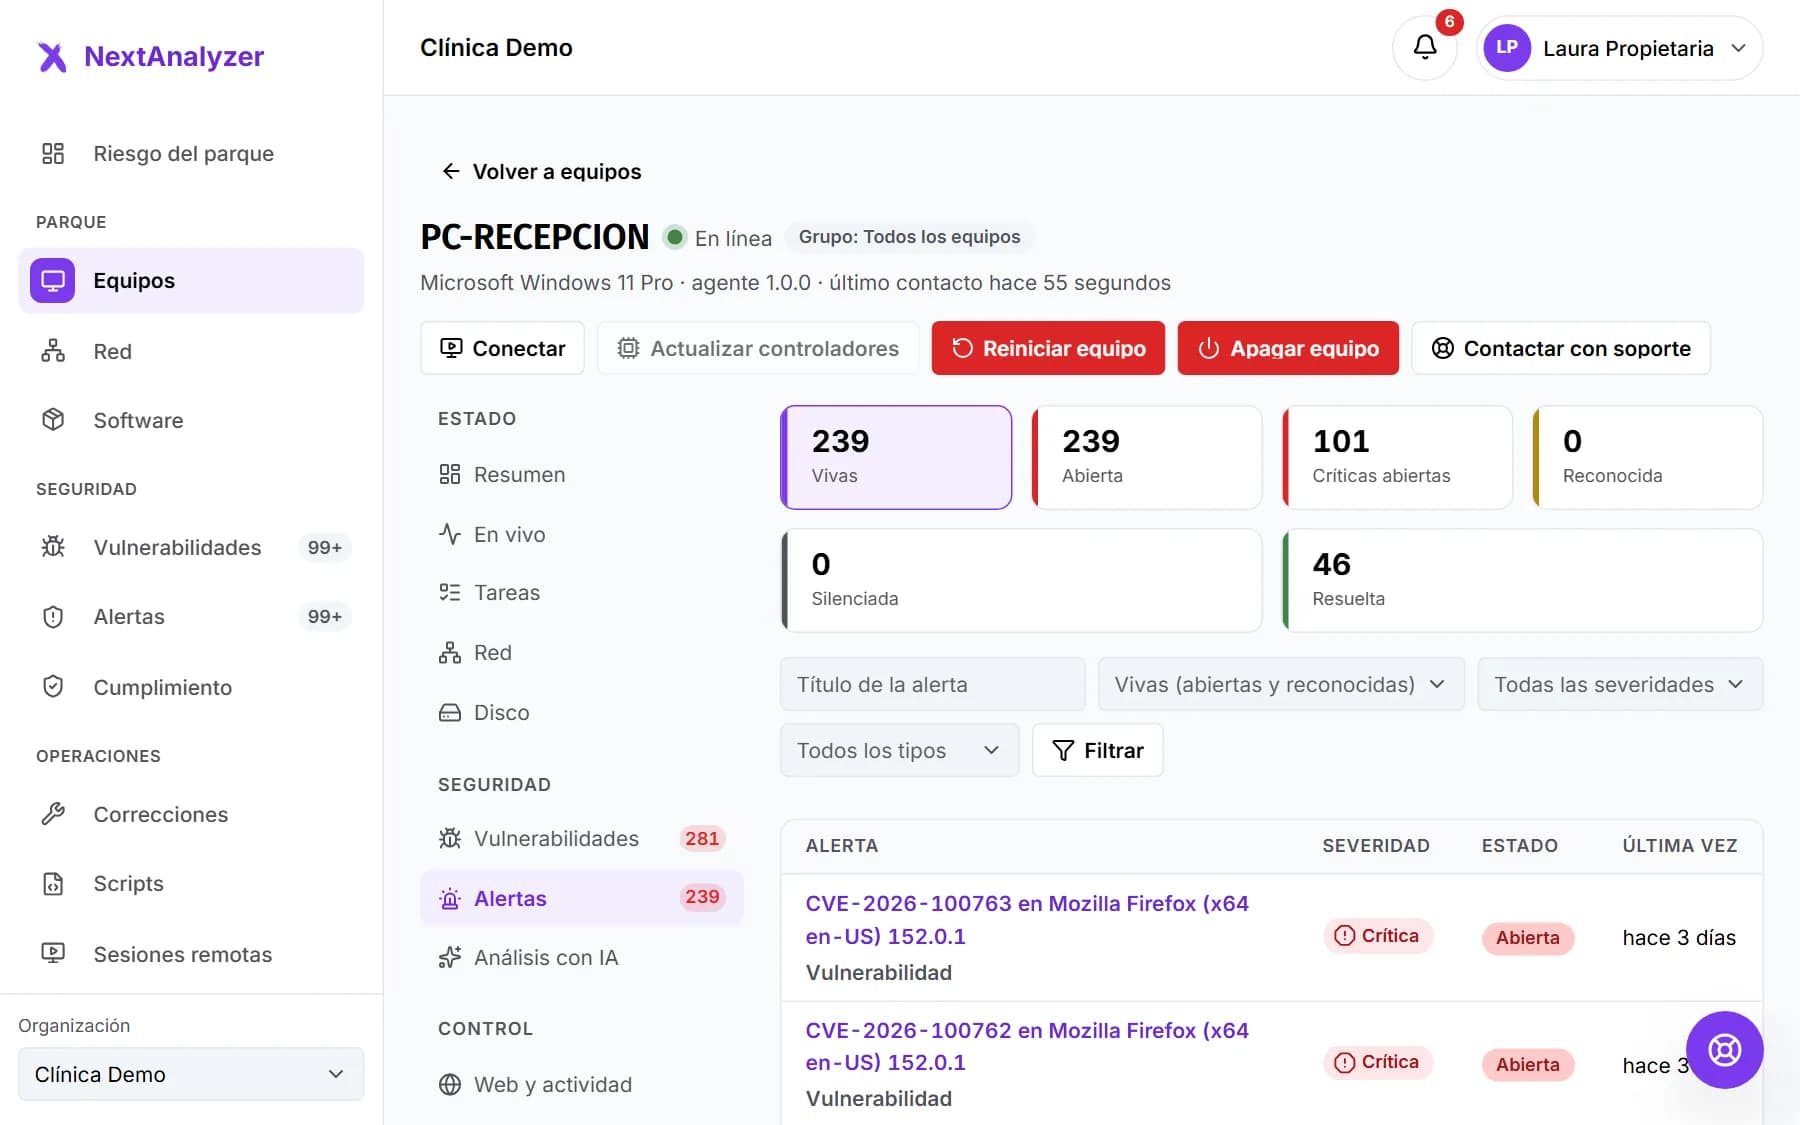Open the device Red network icon
Viewport: 1800px width, 1125px height.
[450, 652]
